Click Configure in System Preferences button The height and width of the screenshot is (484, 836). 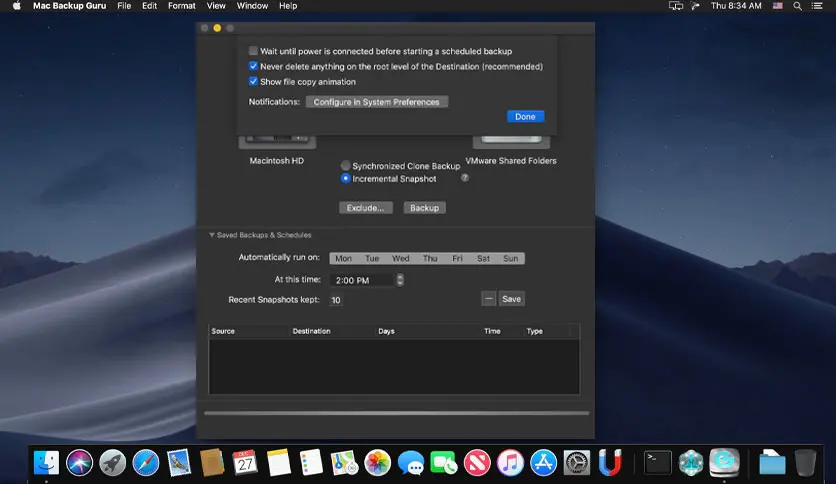(377, 102)
